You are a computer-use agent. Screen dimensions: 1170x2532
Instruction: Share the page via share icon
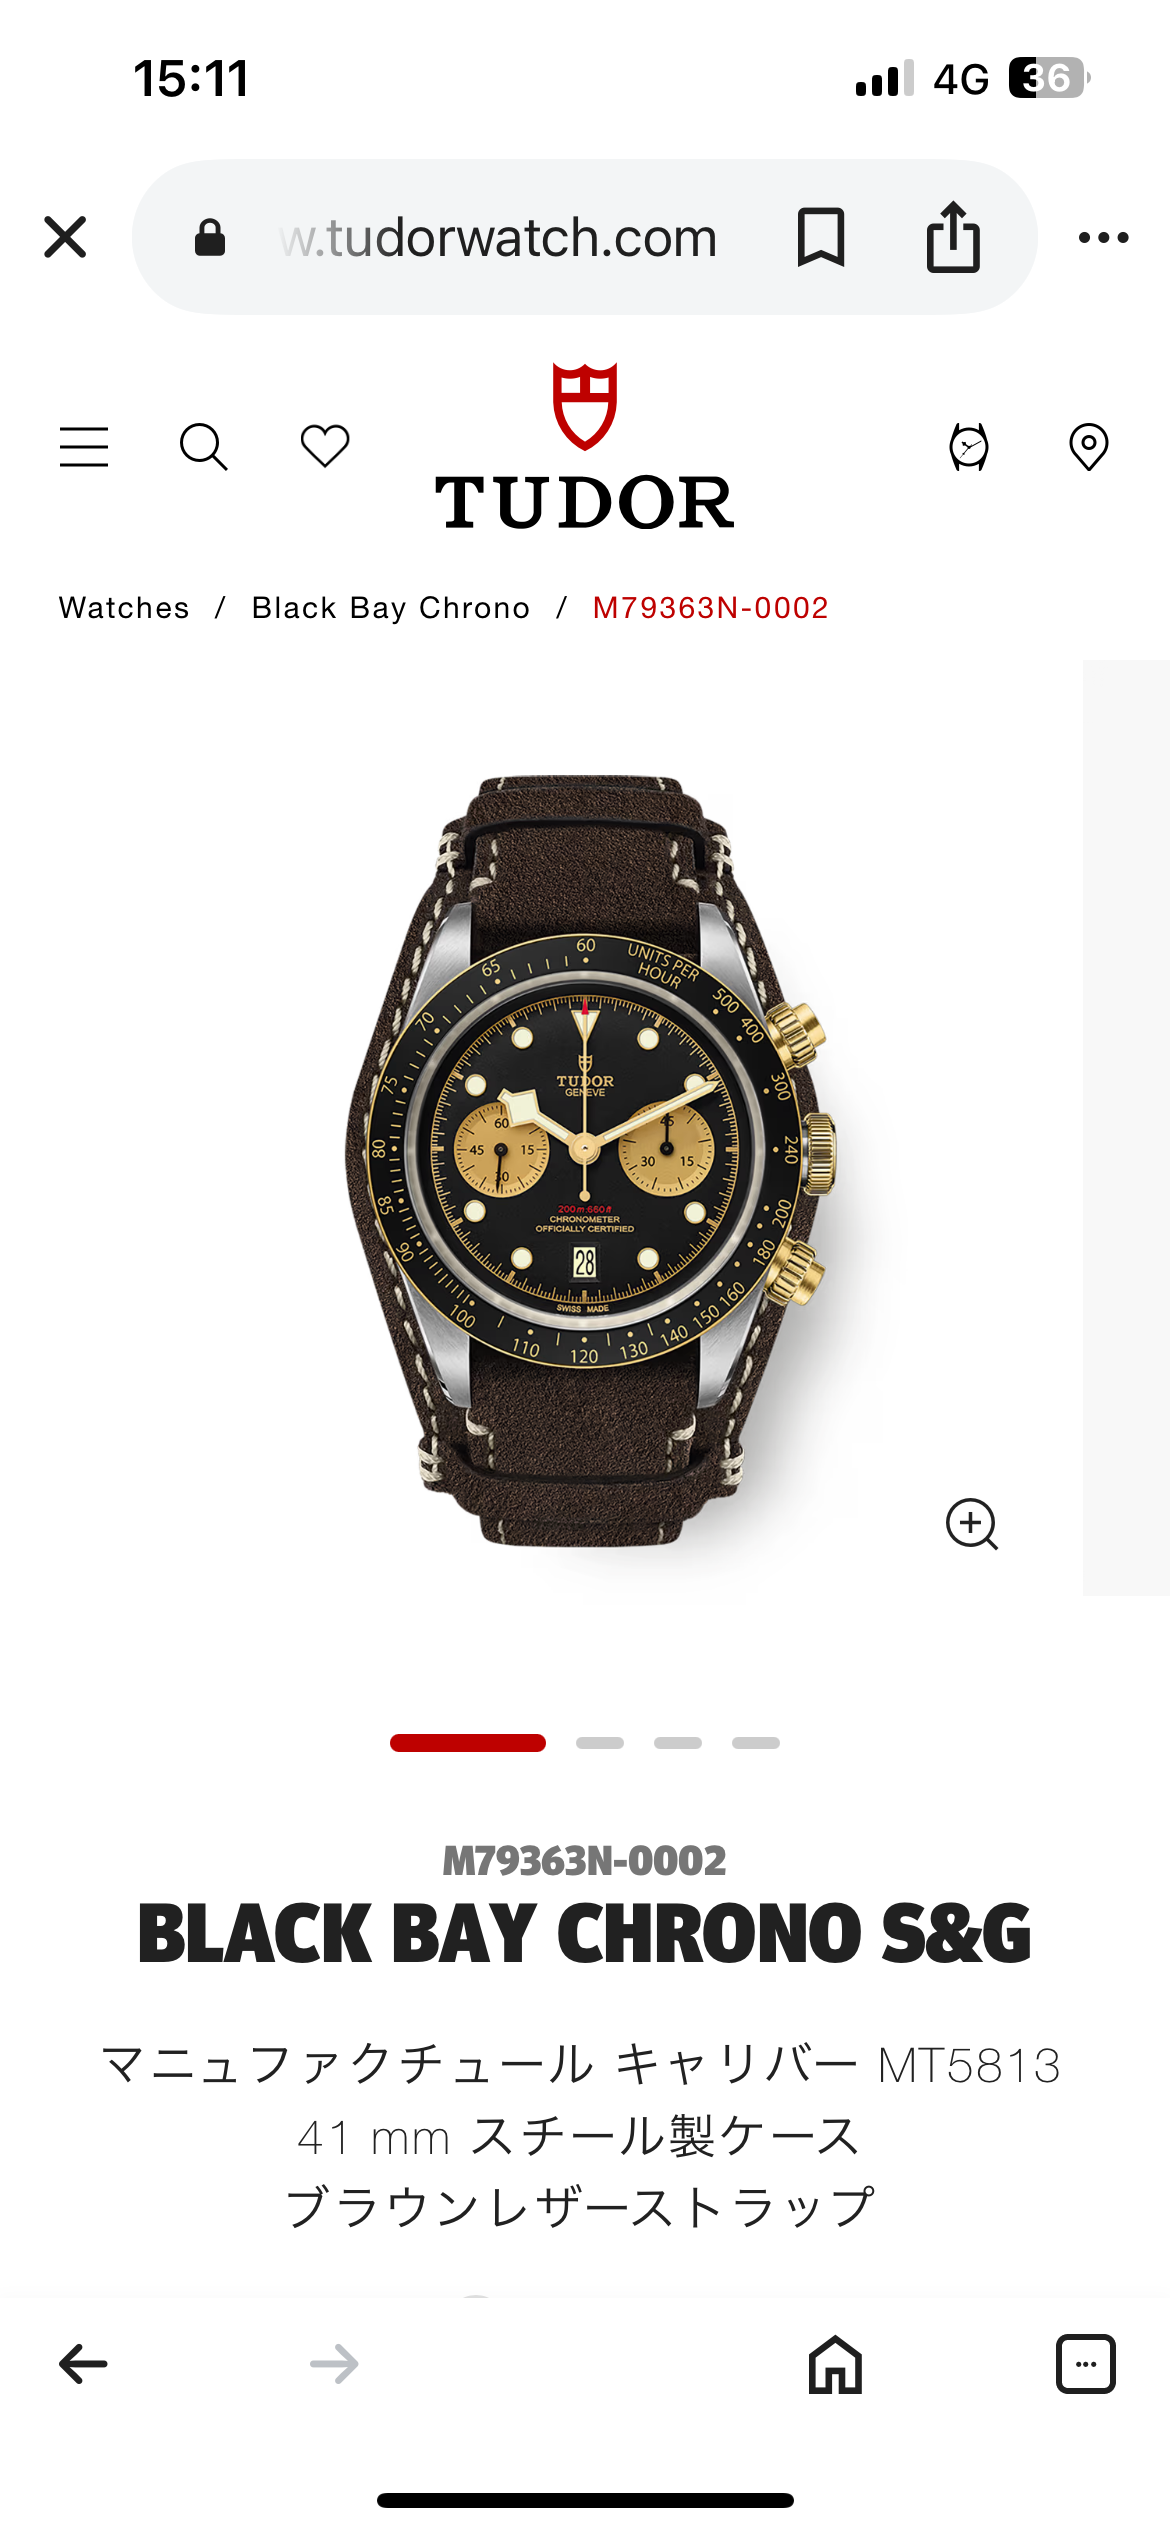coord(953,237)
